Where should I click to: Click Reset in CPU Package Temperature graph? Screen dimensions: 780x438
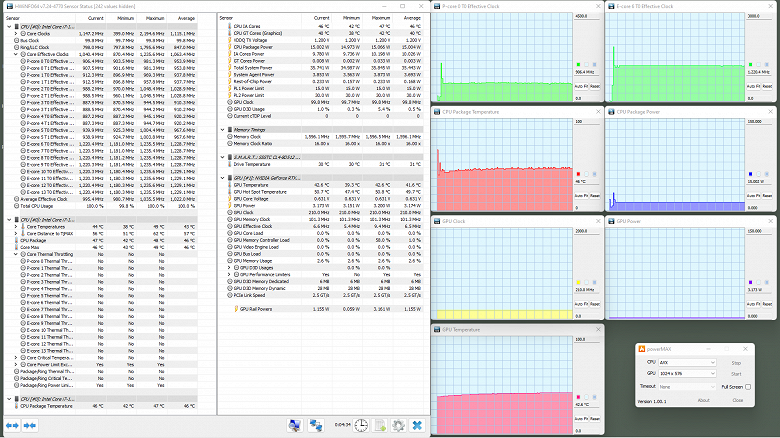[x=595, y=196]
